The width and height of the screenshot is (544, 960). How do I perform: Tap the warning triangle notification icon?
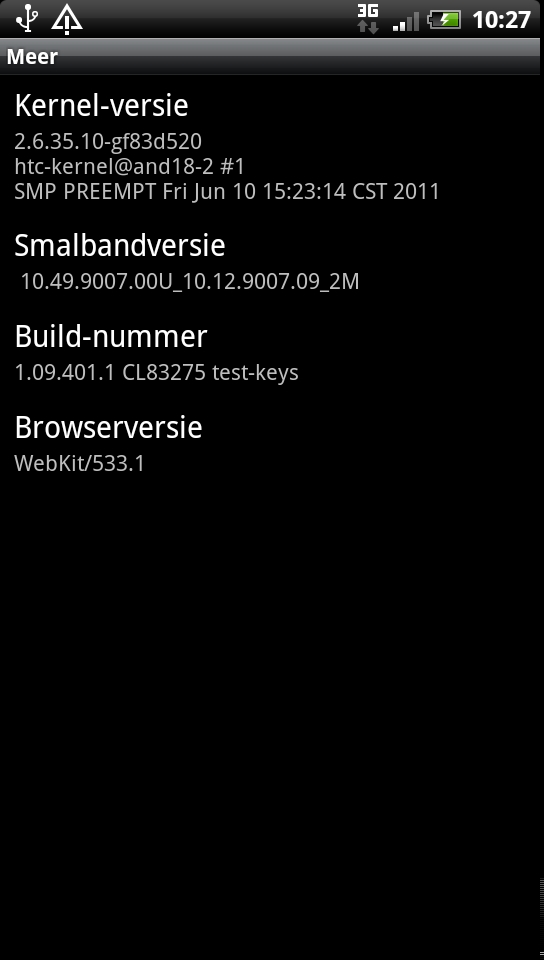67,19
